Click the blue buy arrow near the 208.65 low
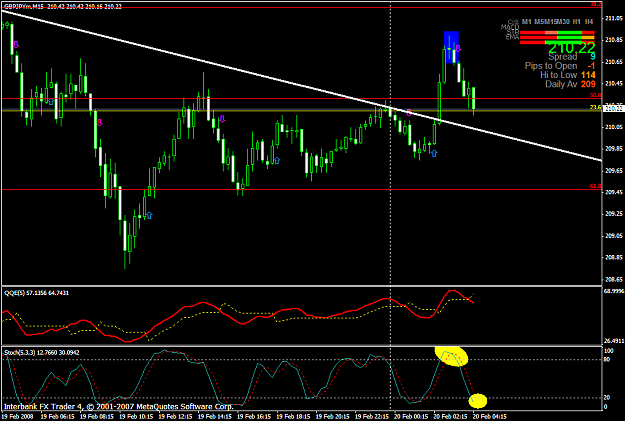Viewport: 625px width, 421px height. (149, 215)
